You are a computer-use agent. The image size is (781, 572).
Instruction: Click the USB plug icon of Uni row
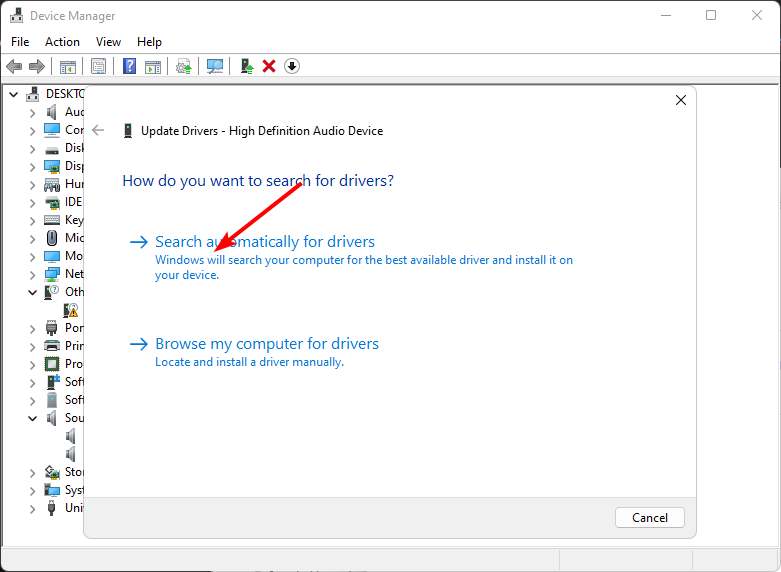[x=51, y=508]
